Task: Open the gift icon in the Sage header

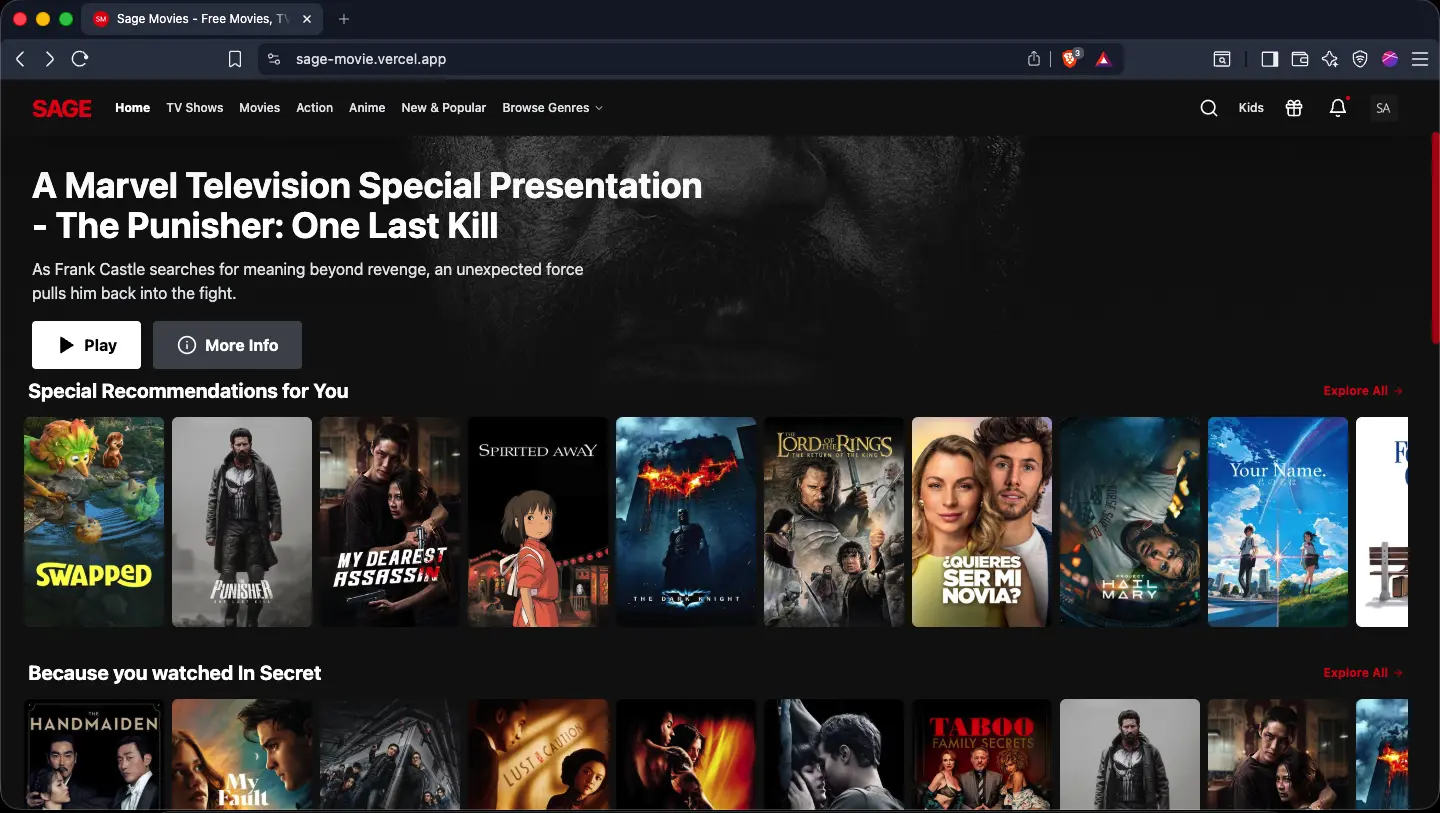Action: click(1294, 108)
